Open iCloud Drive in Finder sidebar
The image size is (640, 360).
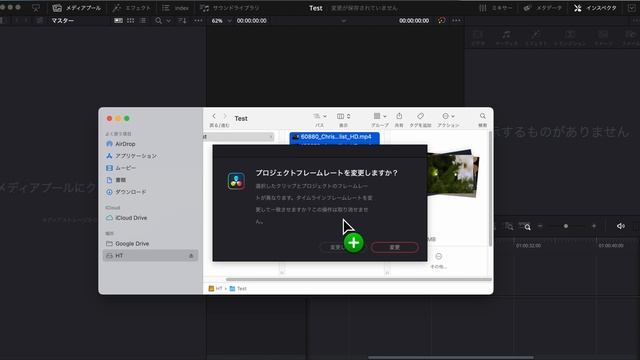coord(127,218)
